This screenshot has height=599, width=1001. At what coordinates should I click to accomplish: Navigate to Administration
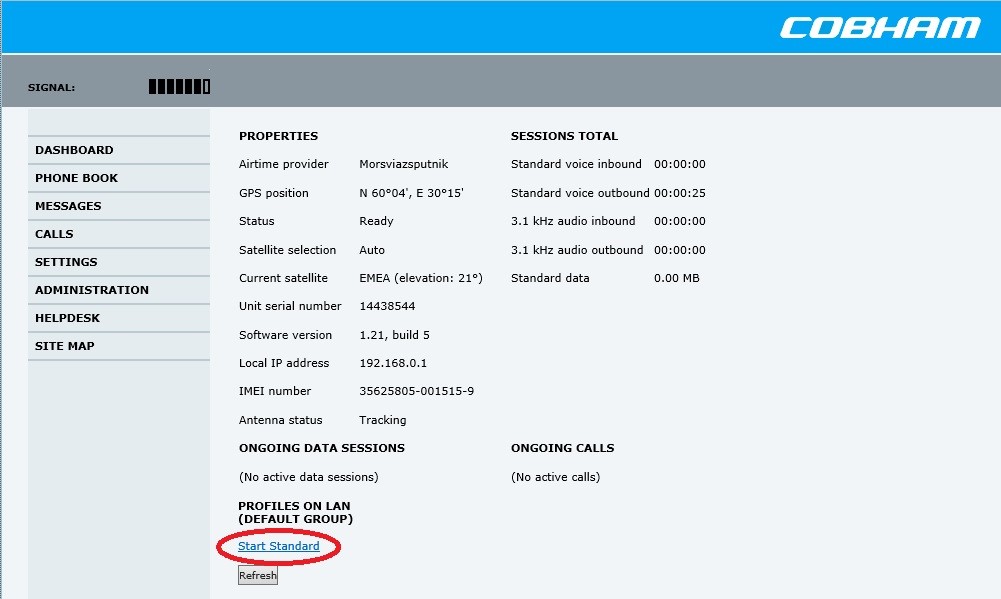[x=92, y=290]
